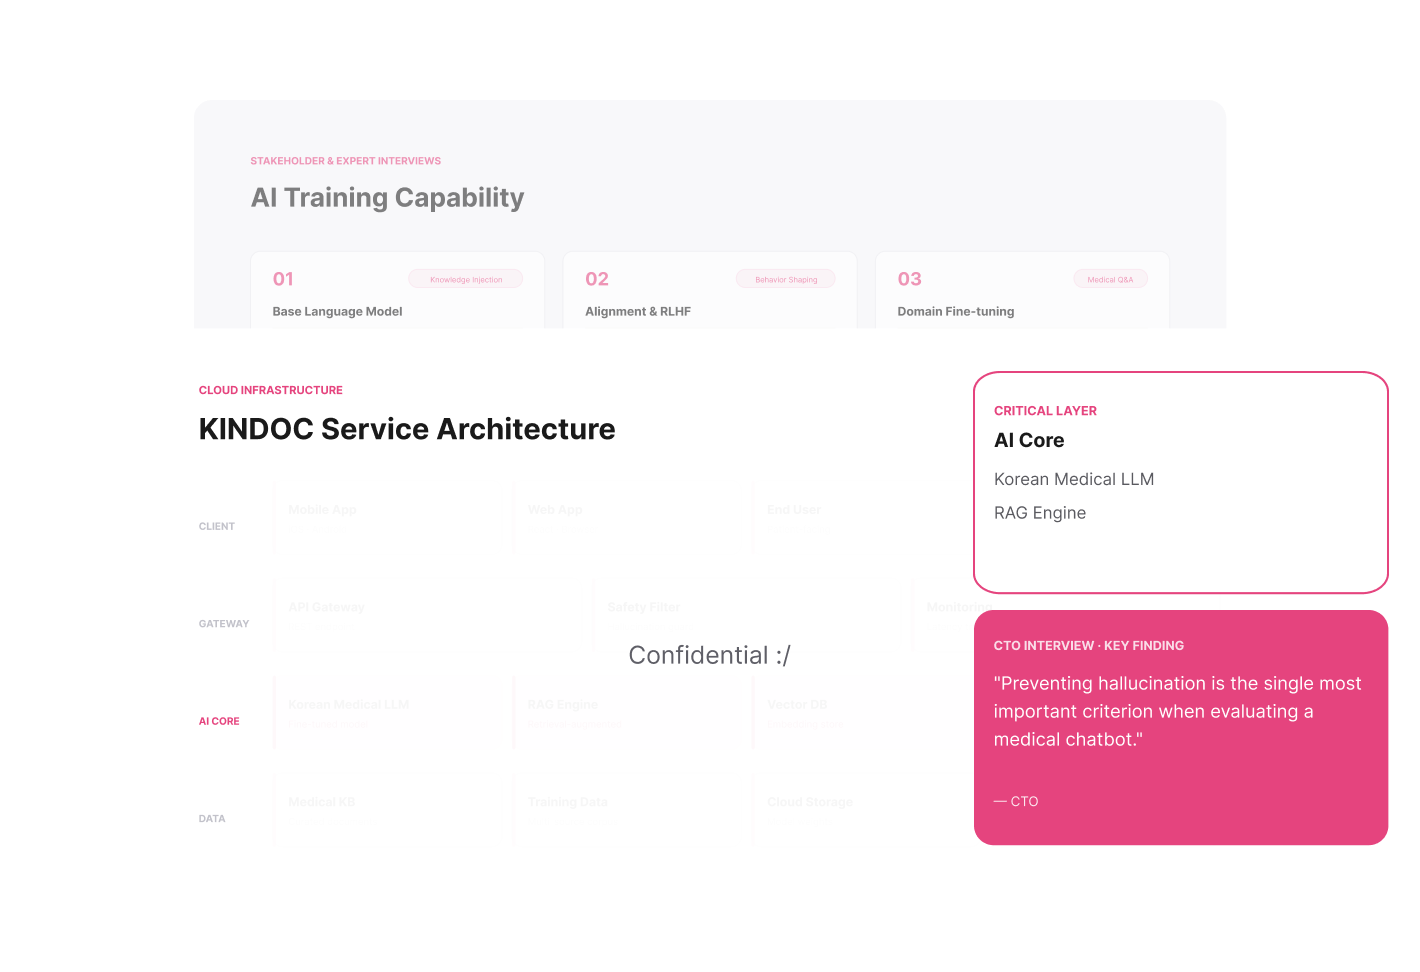The width and height of the screenshot is (1420, 972).
Task: Select the "Knowledge Injection" tag
Action: (466, 279)
